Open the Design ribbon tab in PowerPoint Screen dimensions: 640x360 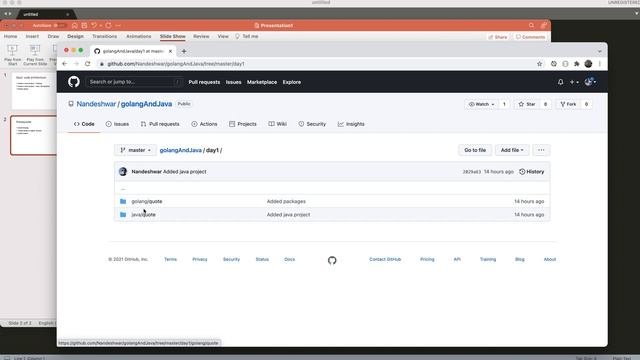click(x=76, y=36)
